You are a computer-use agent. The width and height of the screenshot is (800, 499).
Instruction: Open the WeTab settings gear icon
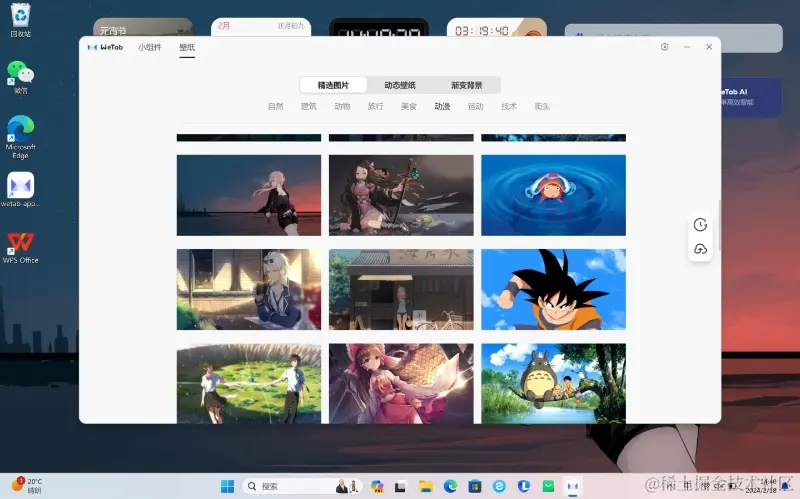pos(664,47)
